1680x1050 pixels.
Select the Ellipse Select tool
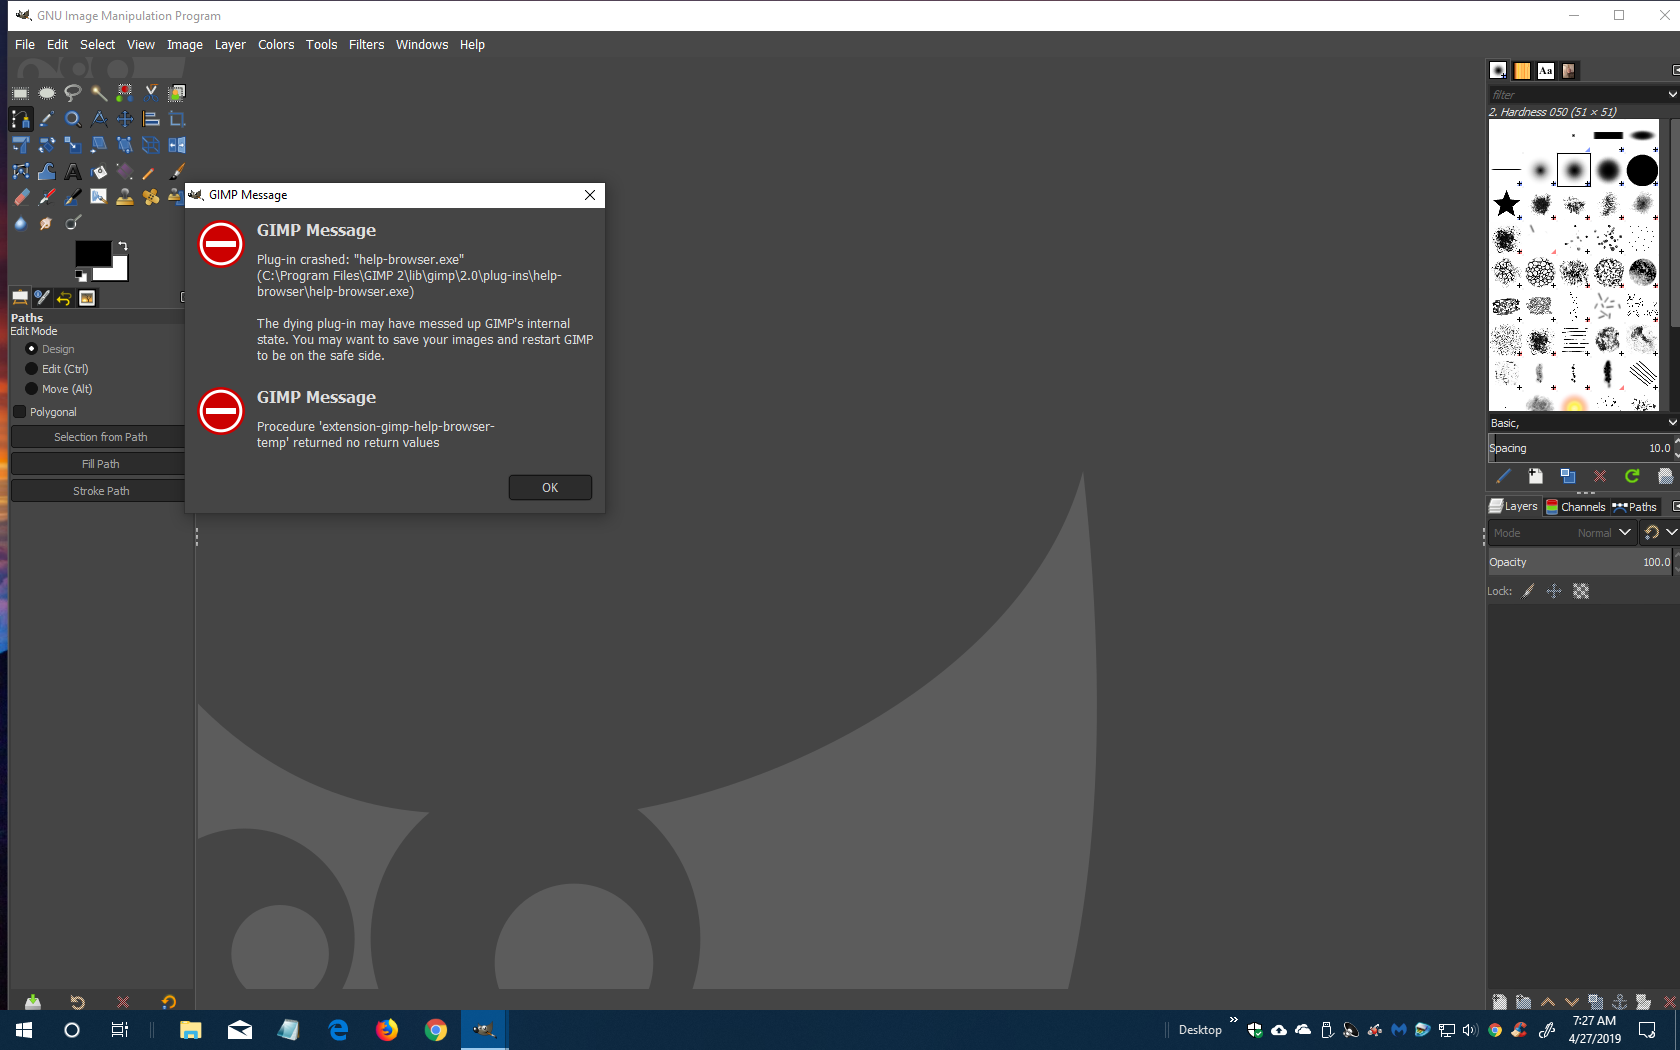[46, 93]
